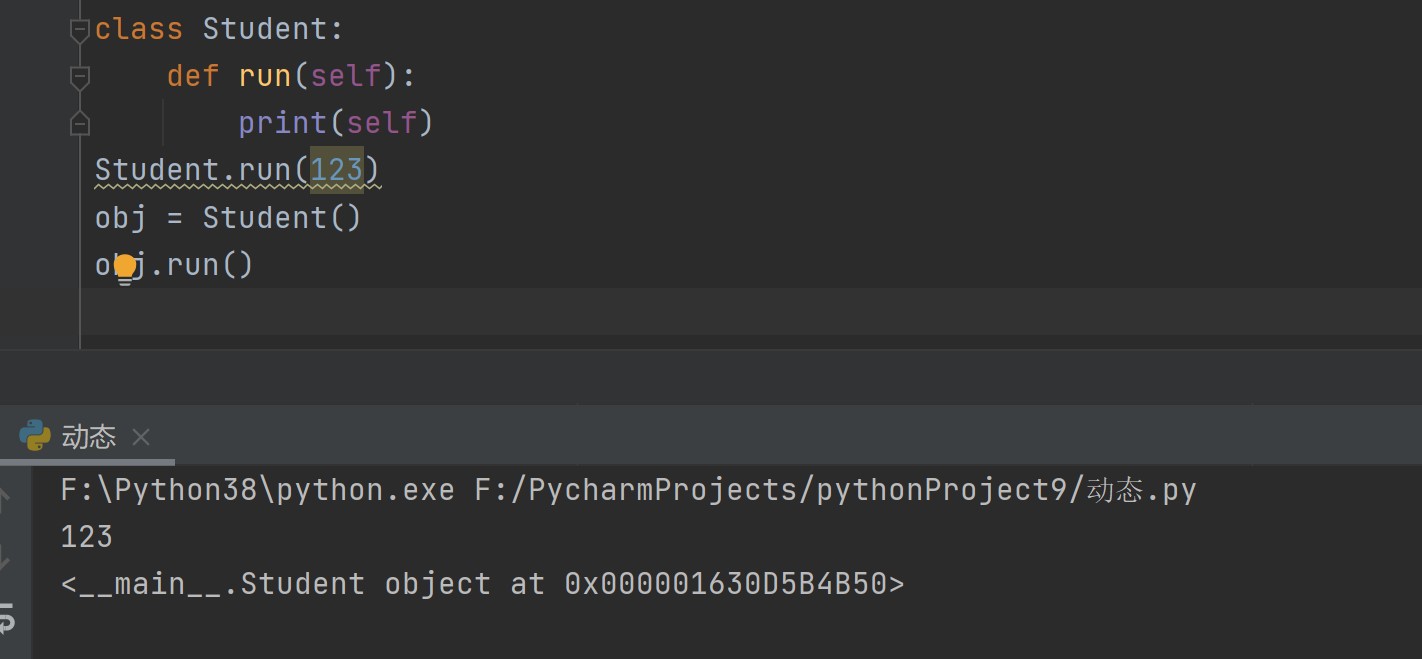The image size is (1422, 659).
Task: Click the F:/PycharmProjects script path in console
Action: [x=835, y=490]
